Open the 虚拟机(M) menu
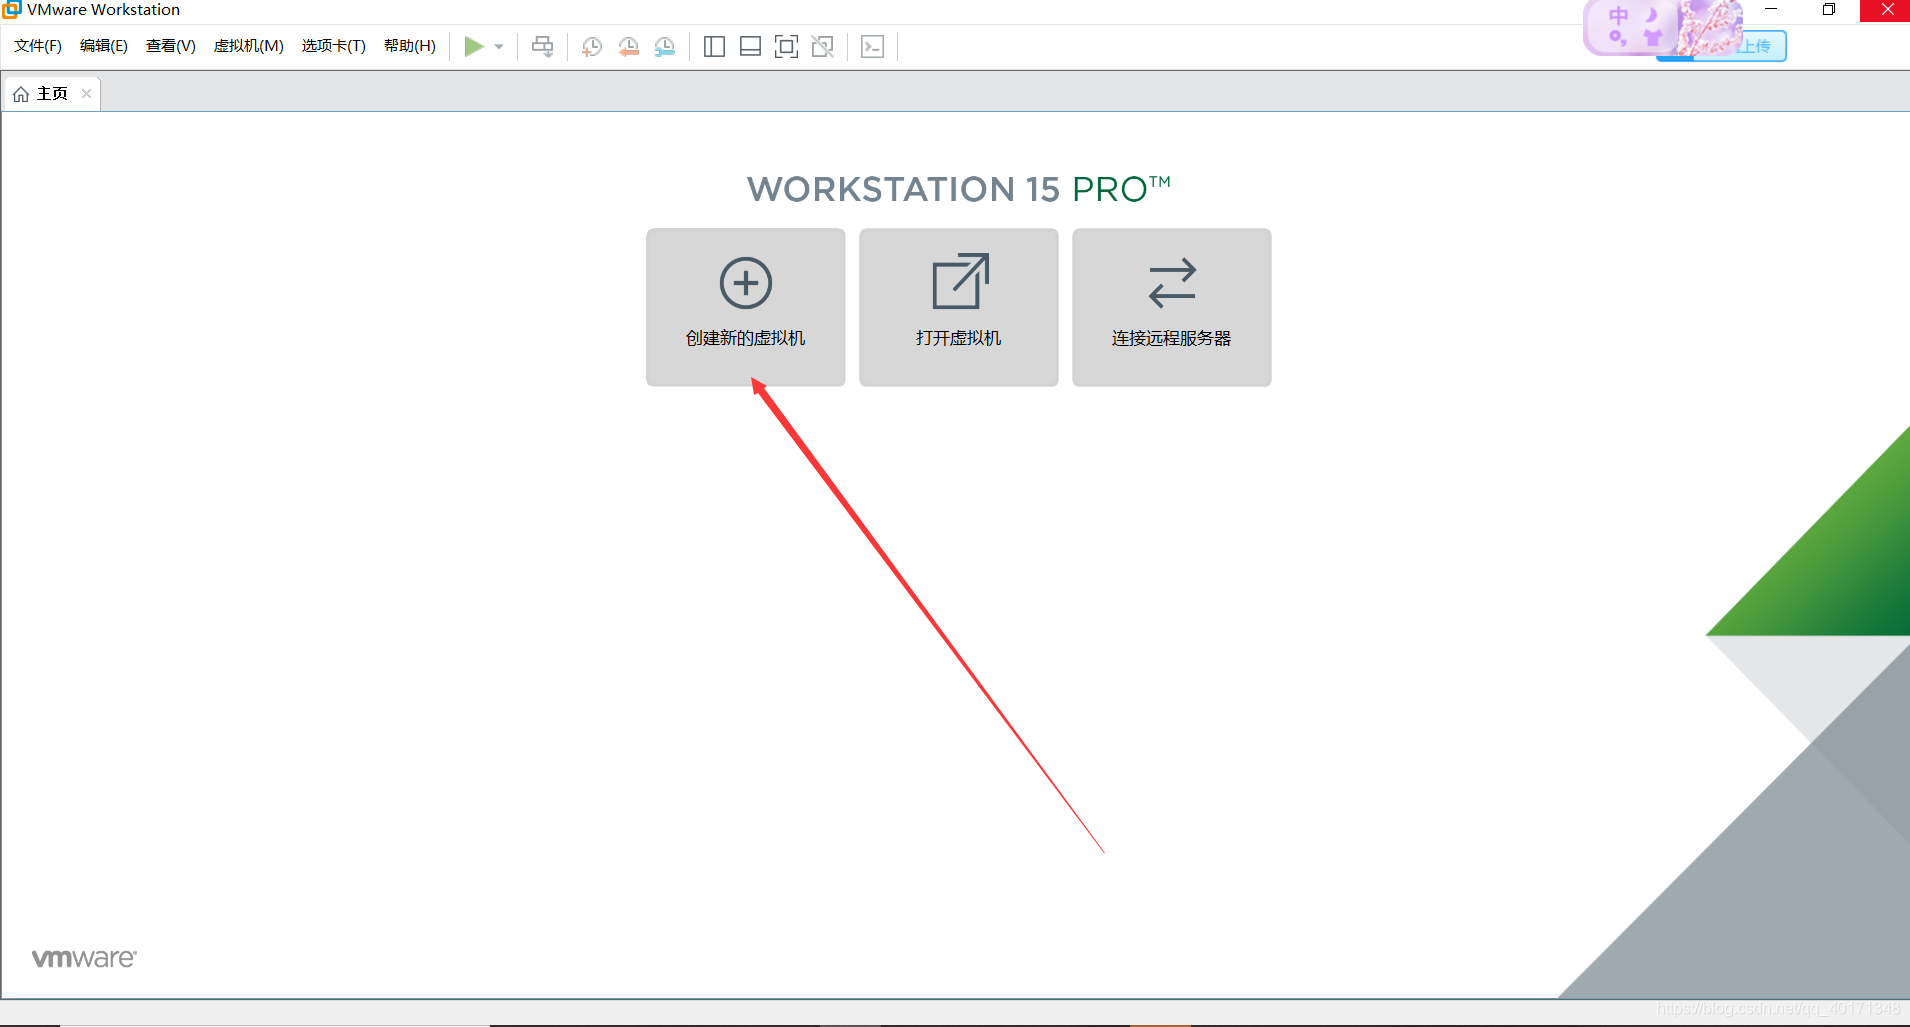 click(249, 46)
